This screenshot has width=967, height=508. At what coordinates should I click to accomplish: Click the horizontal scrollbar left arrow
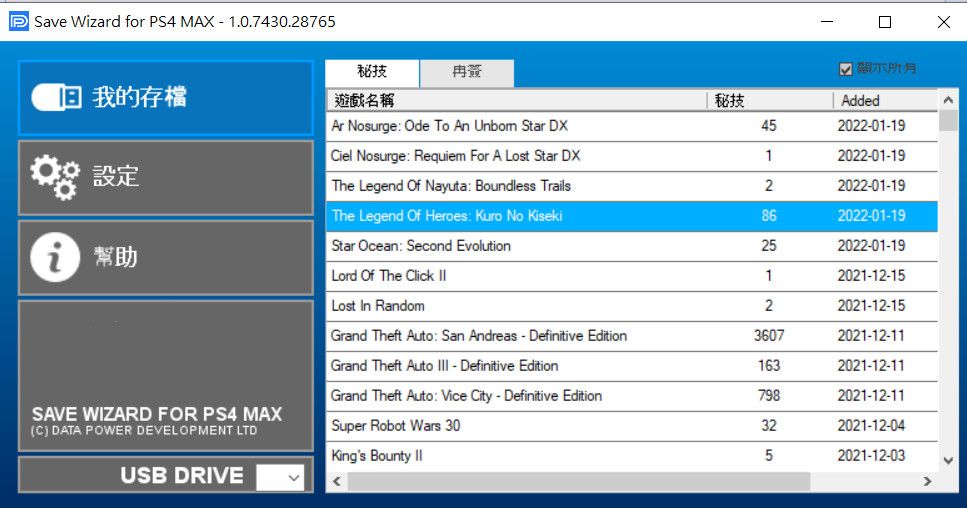pos(337,481)
